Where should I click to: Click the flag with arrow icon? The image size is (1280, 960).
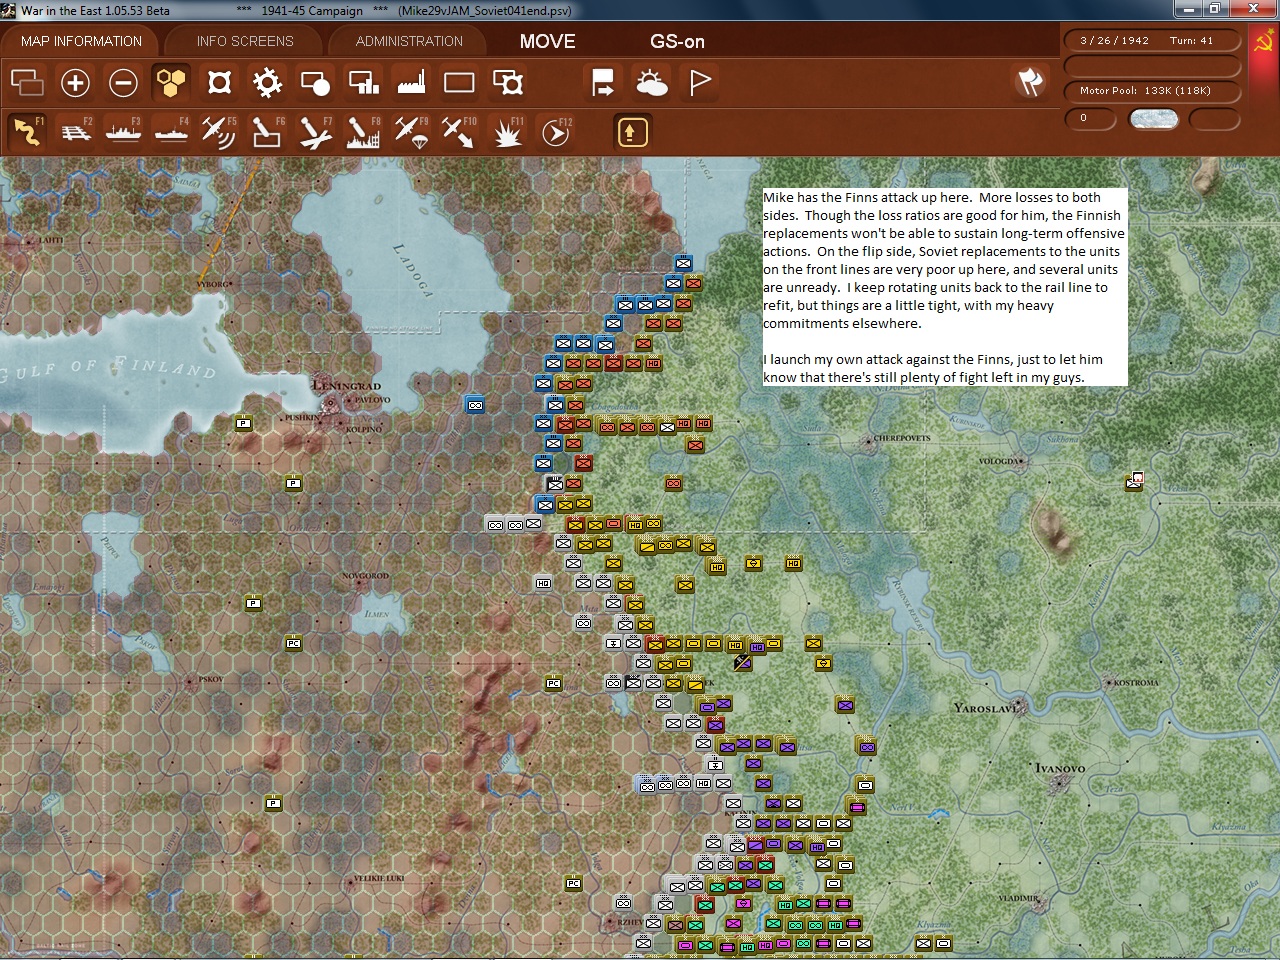(x=603, y=82)
